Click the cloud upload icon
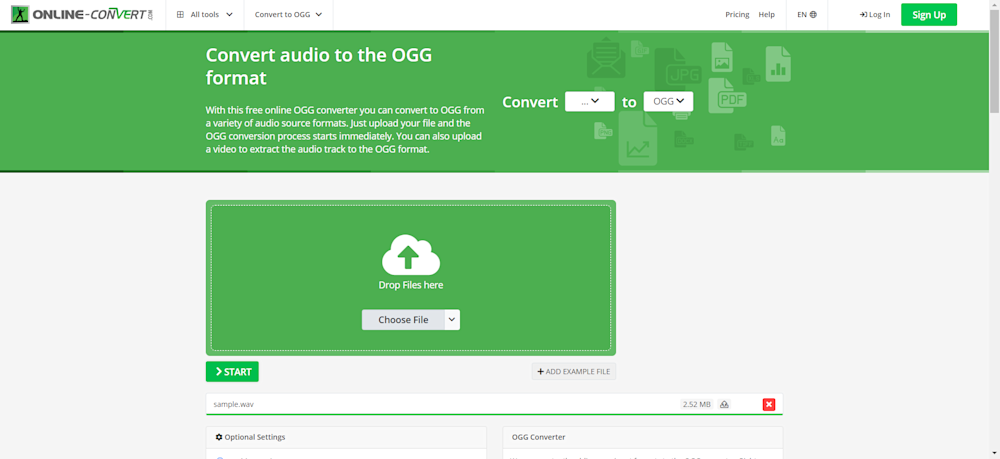The width and height of the screenshot is (1000, 459). coord(411,254)
